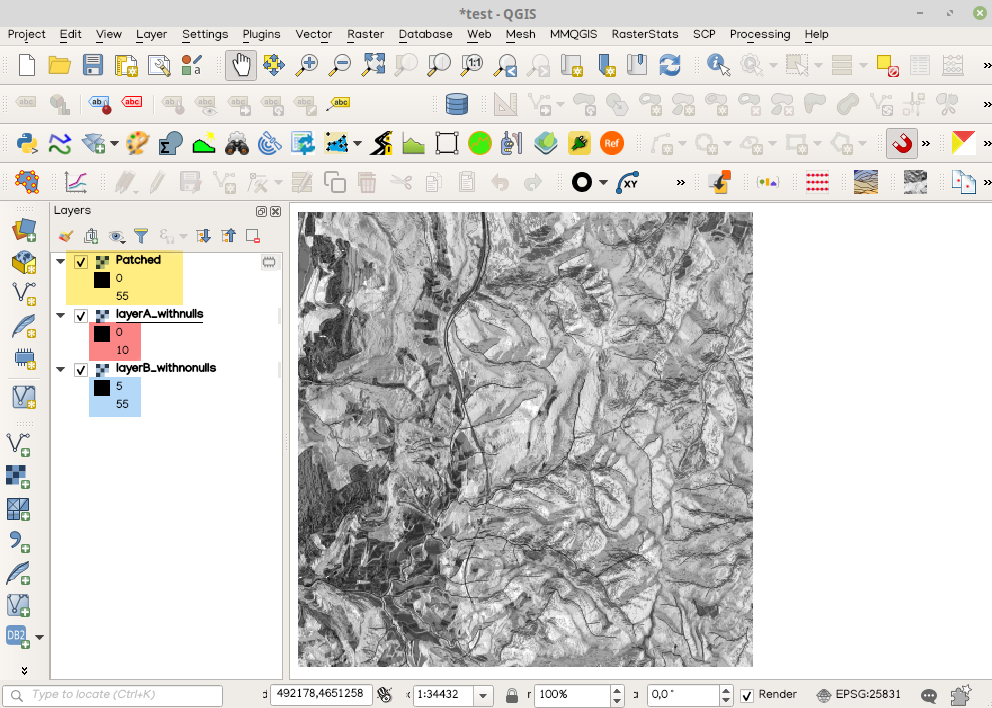992x708 pixels.
Task: Open the Layer menu
Action: [151, 34]
